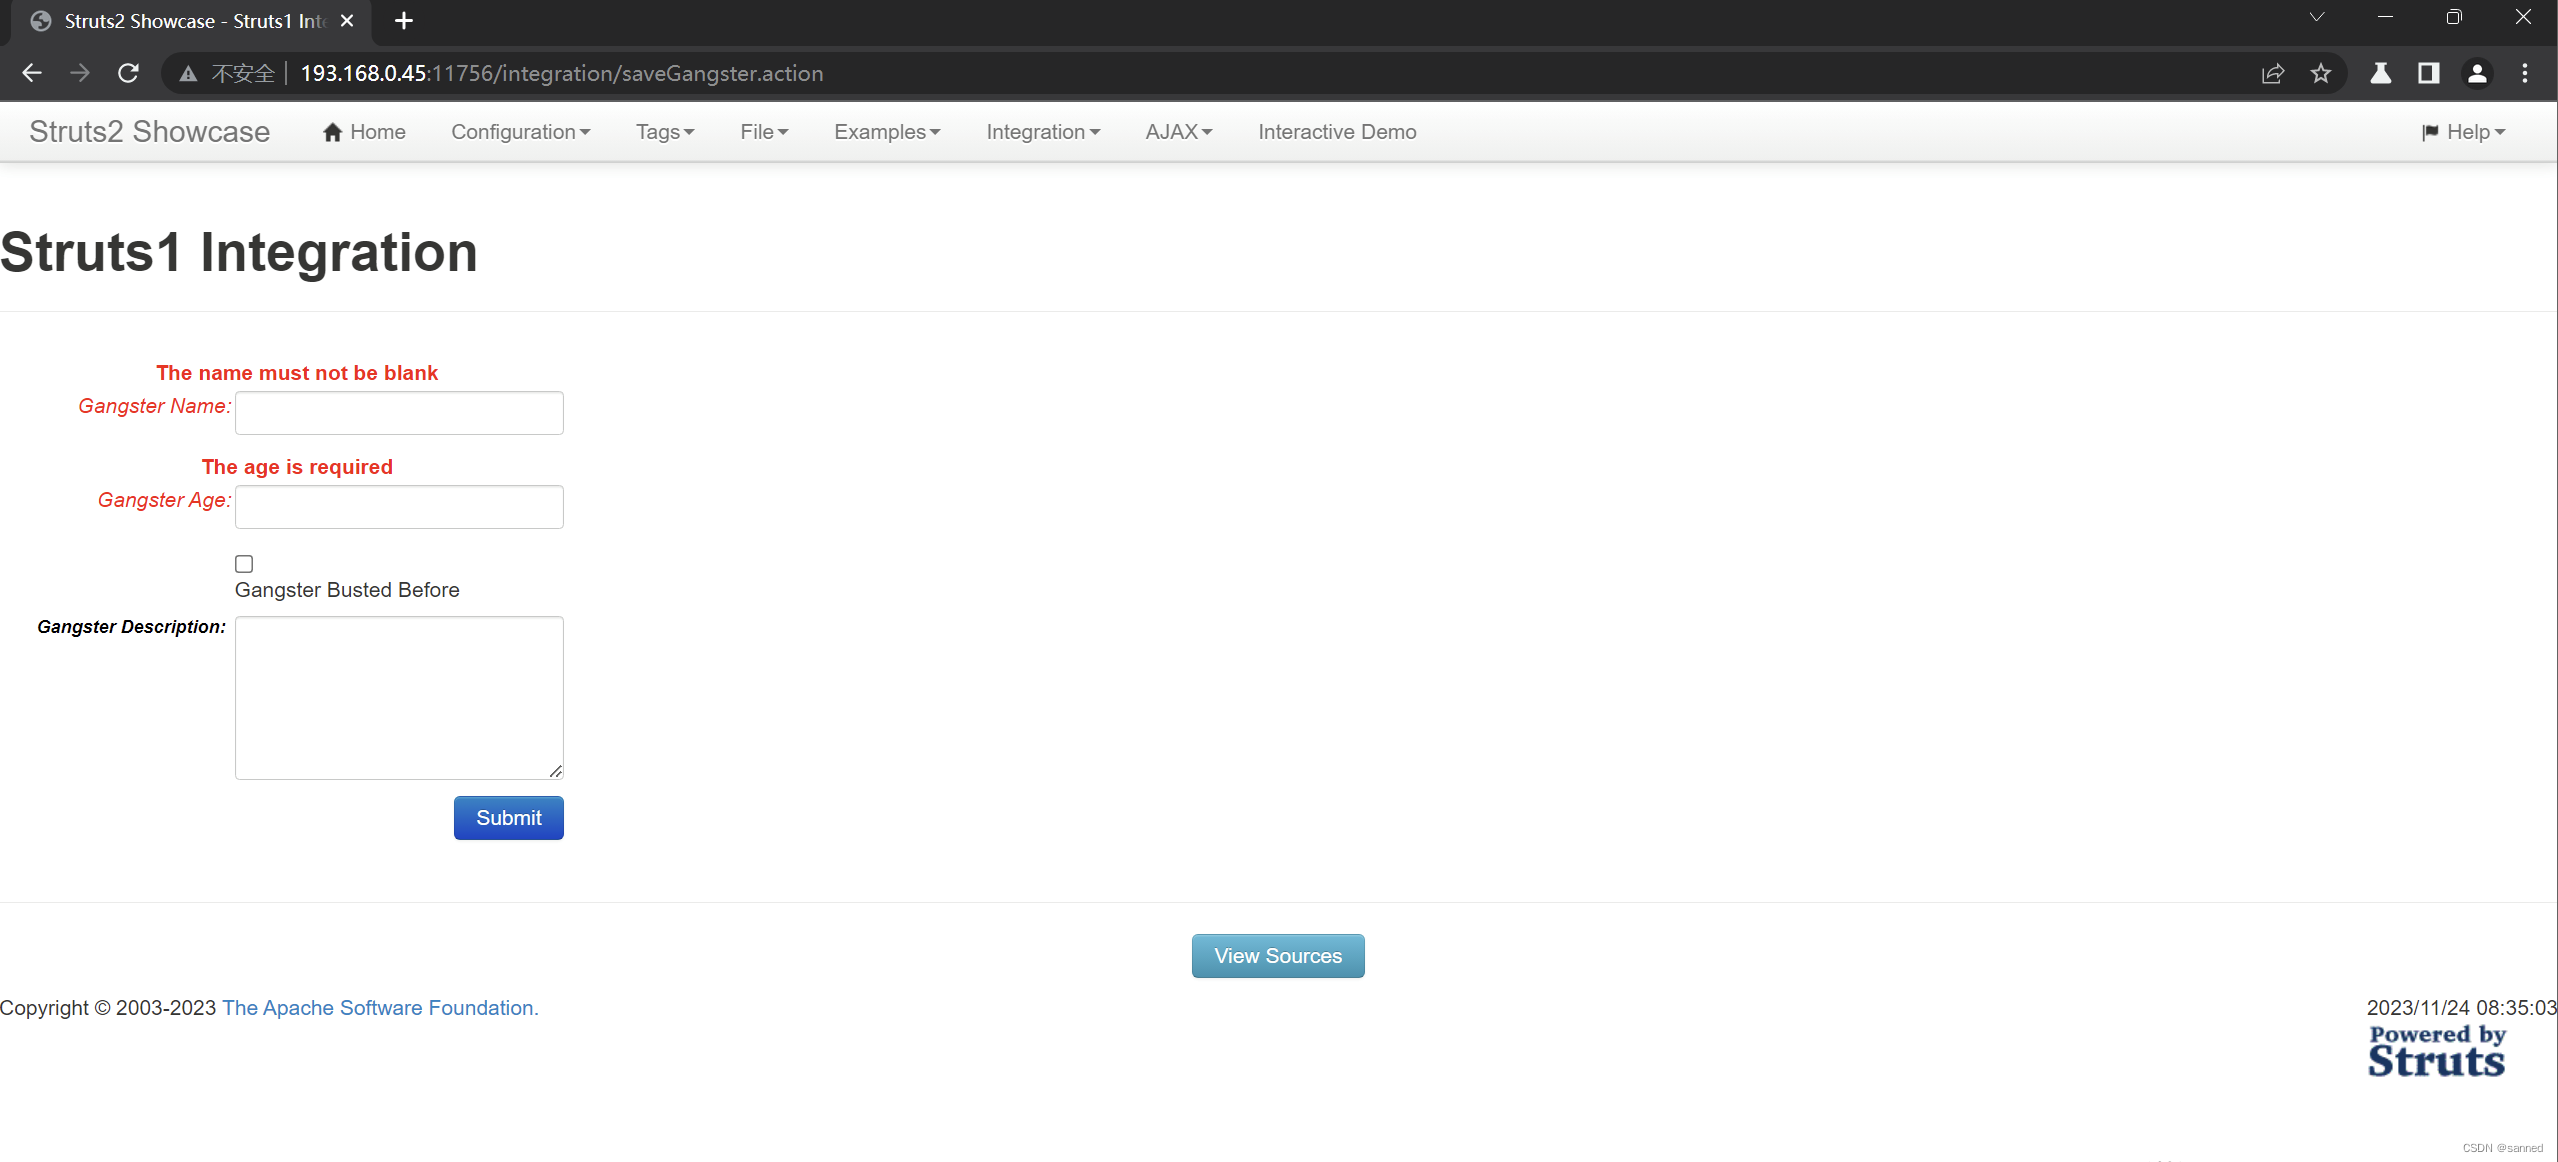Viewport: 2558px width, 1162px height.
Task: Minimize the browser window
Action: click(2385, 17)
